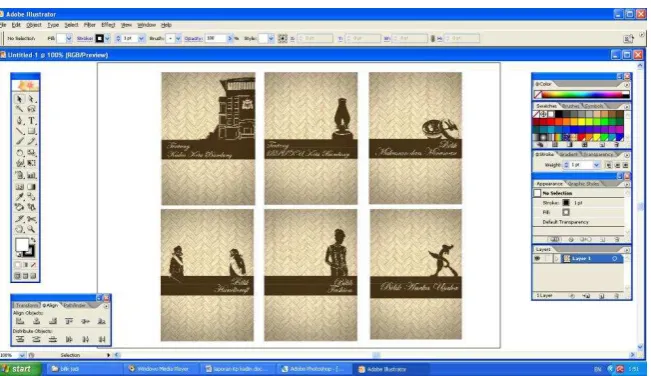Select the Mesh tool
The width and height of the screenshot is (651, 376).
pyautogui.click(x=19, y=187)
